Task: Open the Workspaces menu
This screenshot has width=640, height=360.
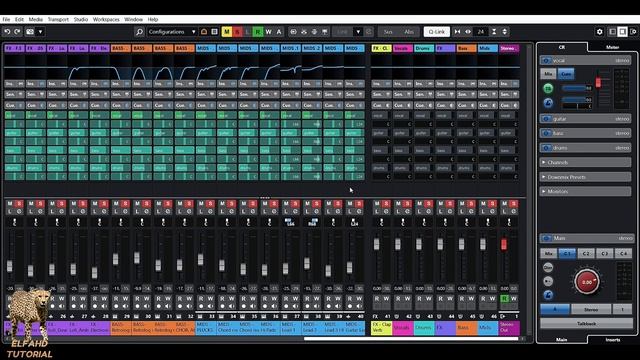Action: tap(106, 19)
